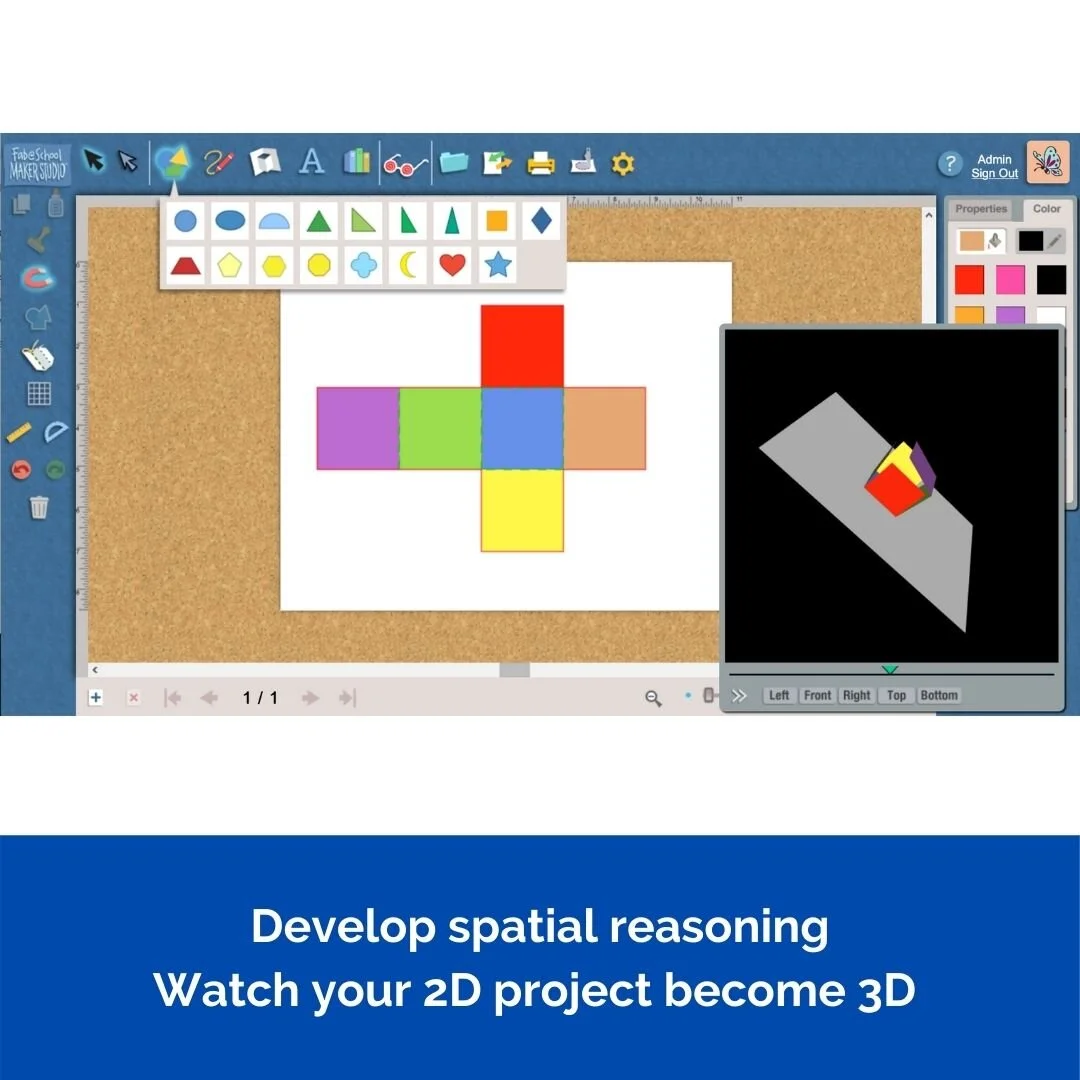Image resolution: width=1080 pixels, height=1080 pixels.
Task: Select the fill color bucket selector
Action: pyautogui.click(x=982, y=241)
